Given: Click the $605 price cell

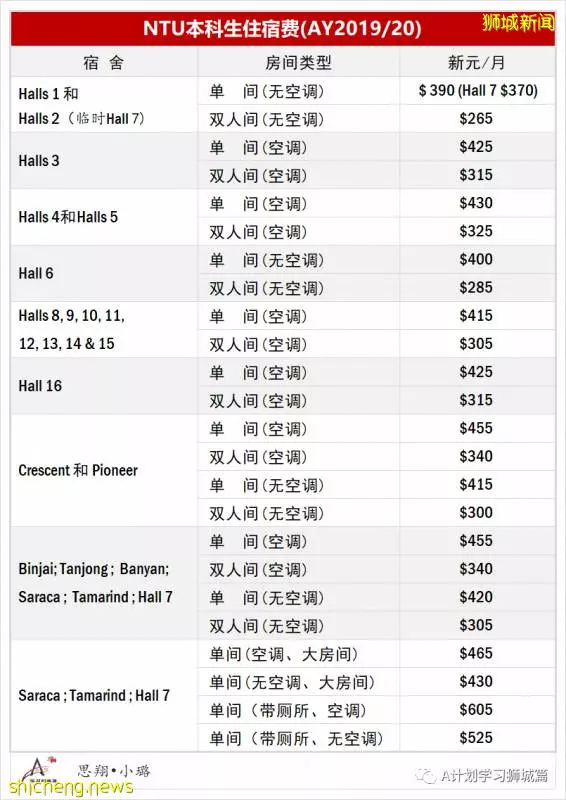Looking at the screenshot, I should point(477,709).
